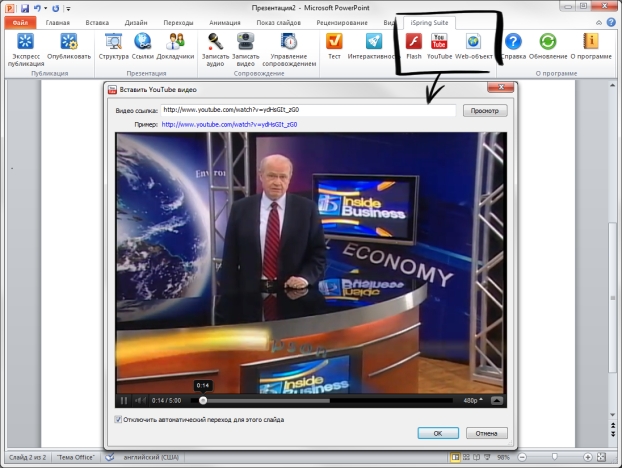The height and width of the screenshot is (468, 622).
Task: Click the vertical slide scrollbar
Action: click(x=612, y=297)
